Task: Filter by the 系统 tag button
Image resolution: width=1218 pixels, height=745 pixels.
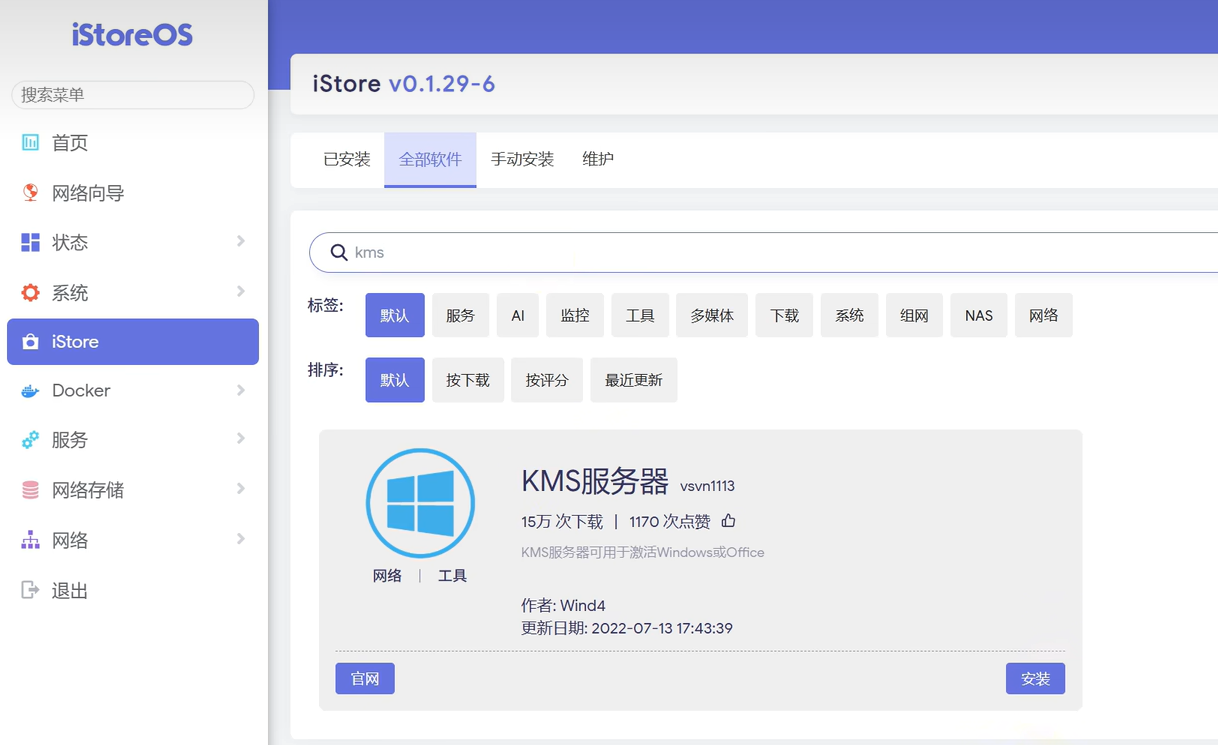Action: [849, 315]
